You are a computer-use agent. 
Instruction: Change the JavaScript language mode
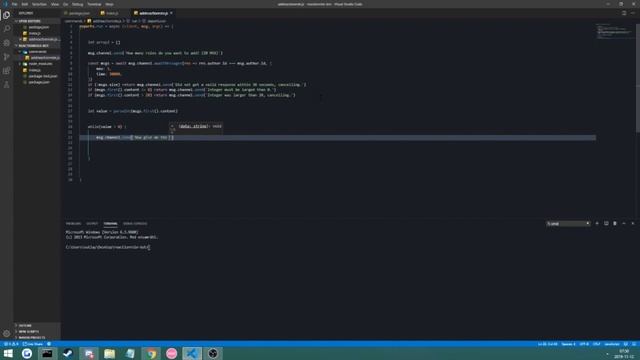[612, 344]
